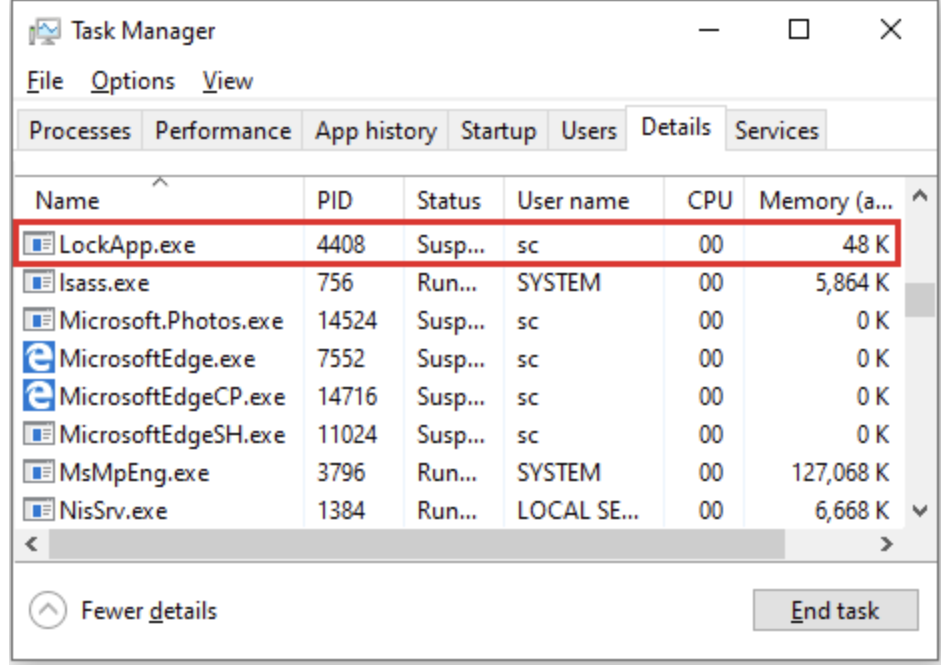Sort by the Name column header

pyautogui.click(x=160, y=200)
